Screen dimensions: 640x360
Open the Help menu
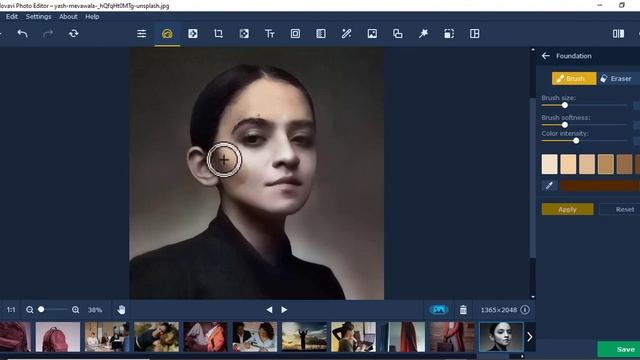92,17
